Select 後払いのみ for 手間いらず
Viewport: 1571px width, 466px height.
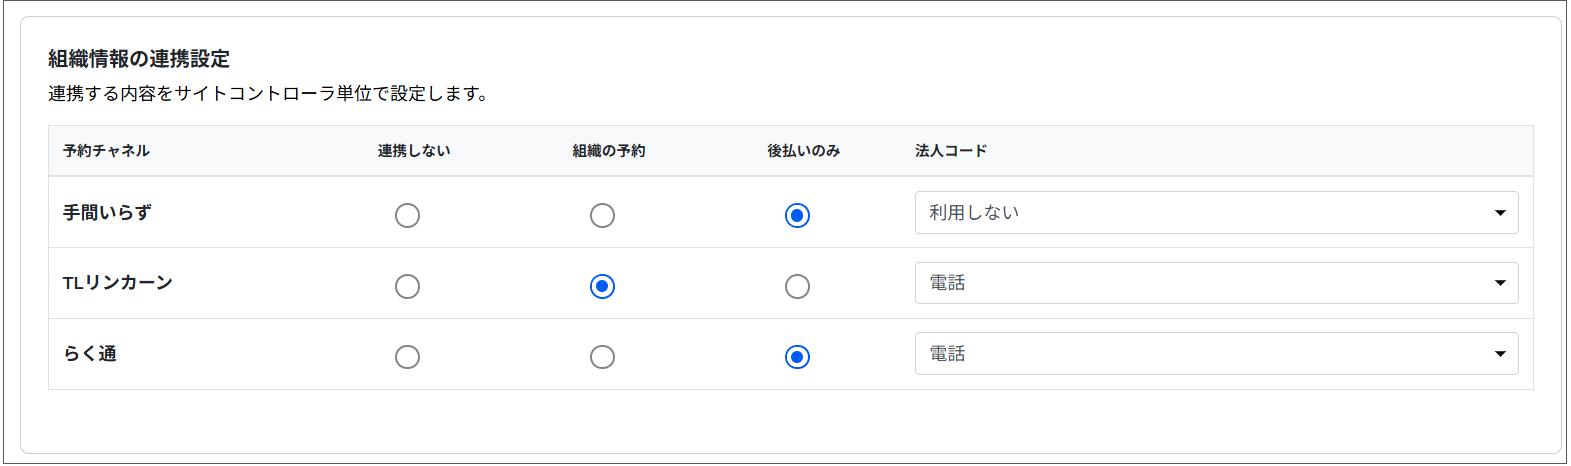coord(797,215)
